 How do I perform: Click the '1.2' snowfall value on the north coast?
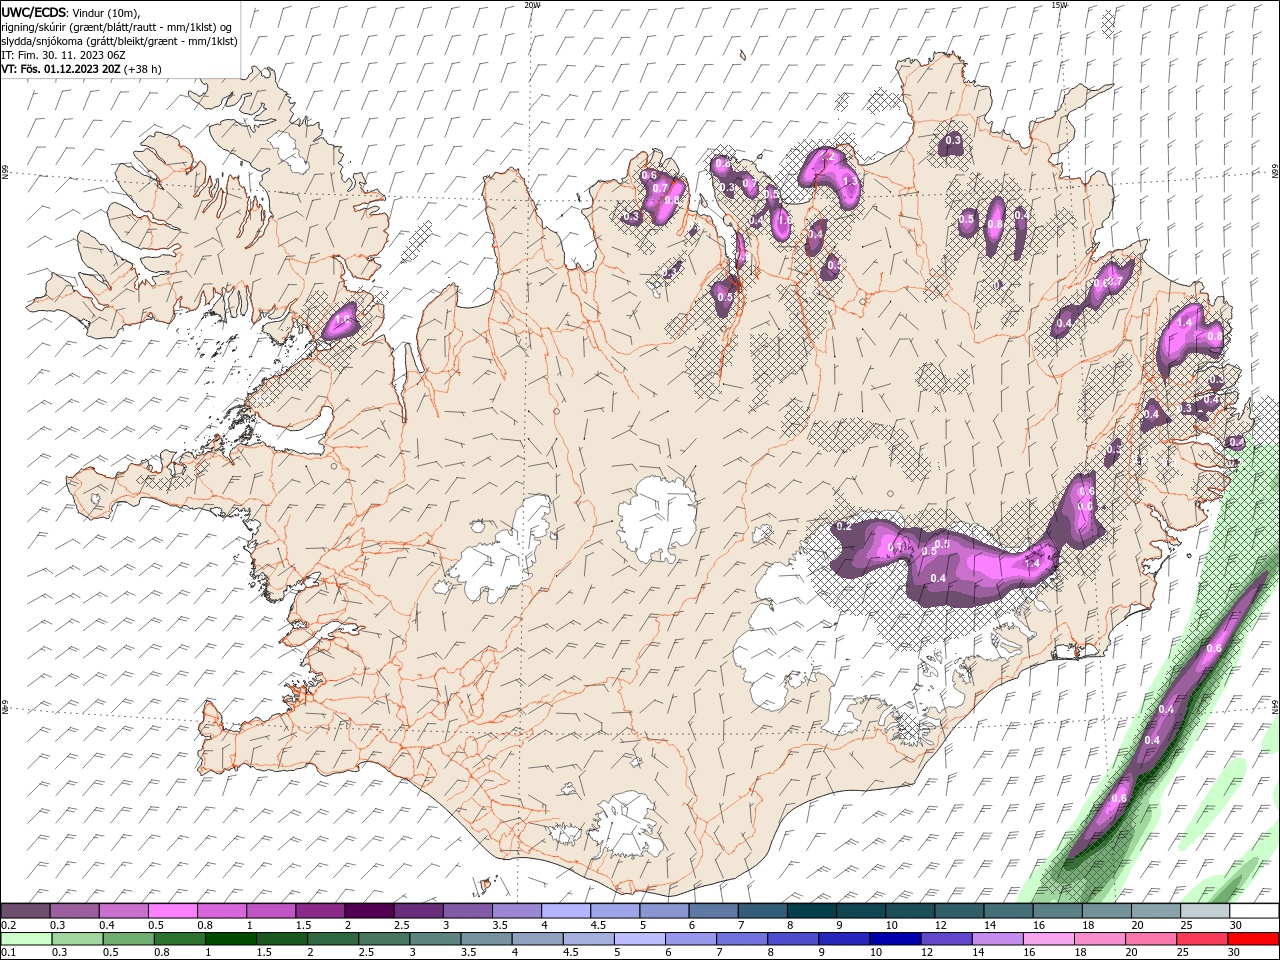point(828,158)
